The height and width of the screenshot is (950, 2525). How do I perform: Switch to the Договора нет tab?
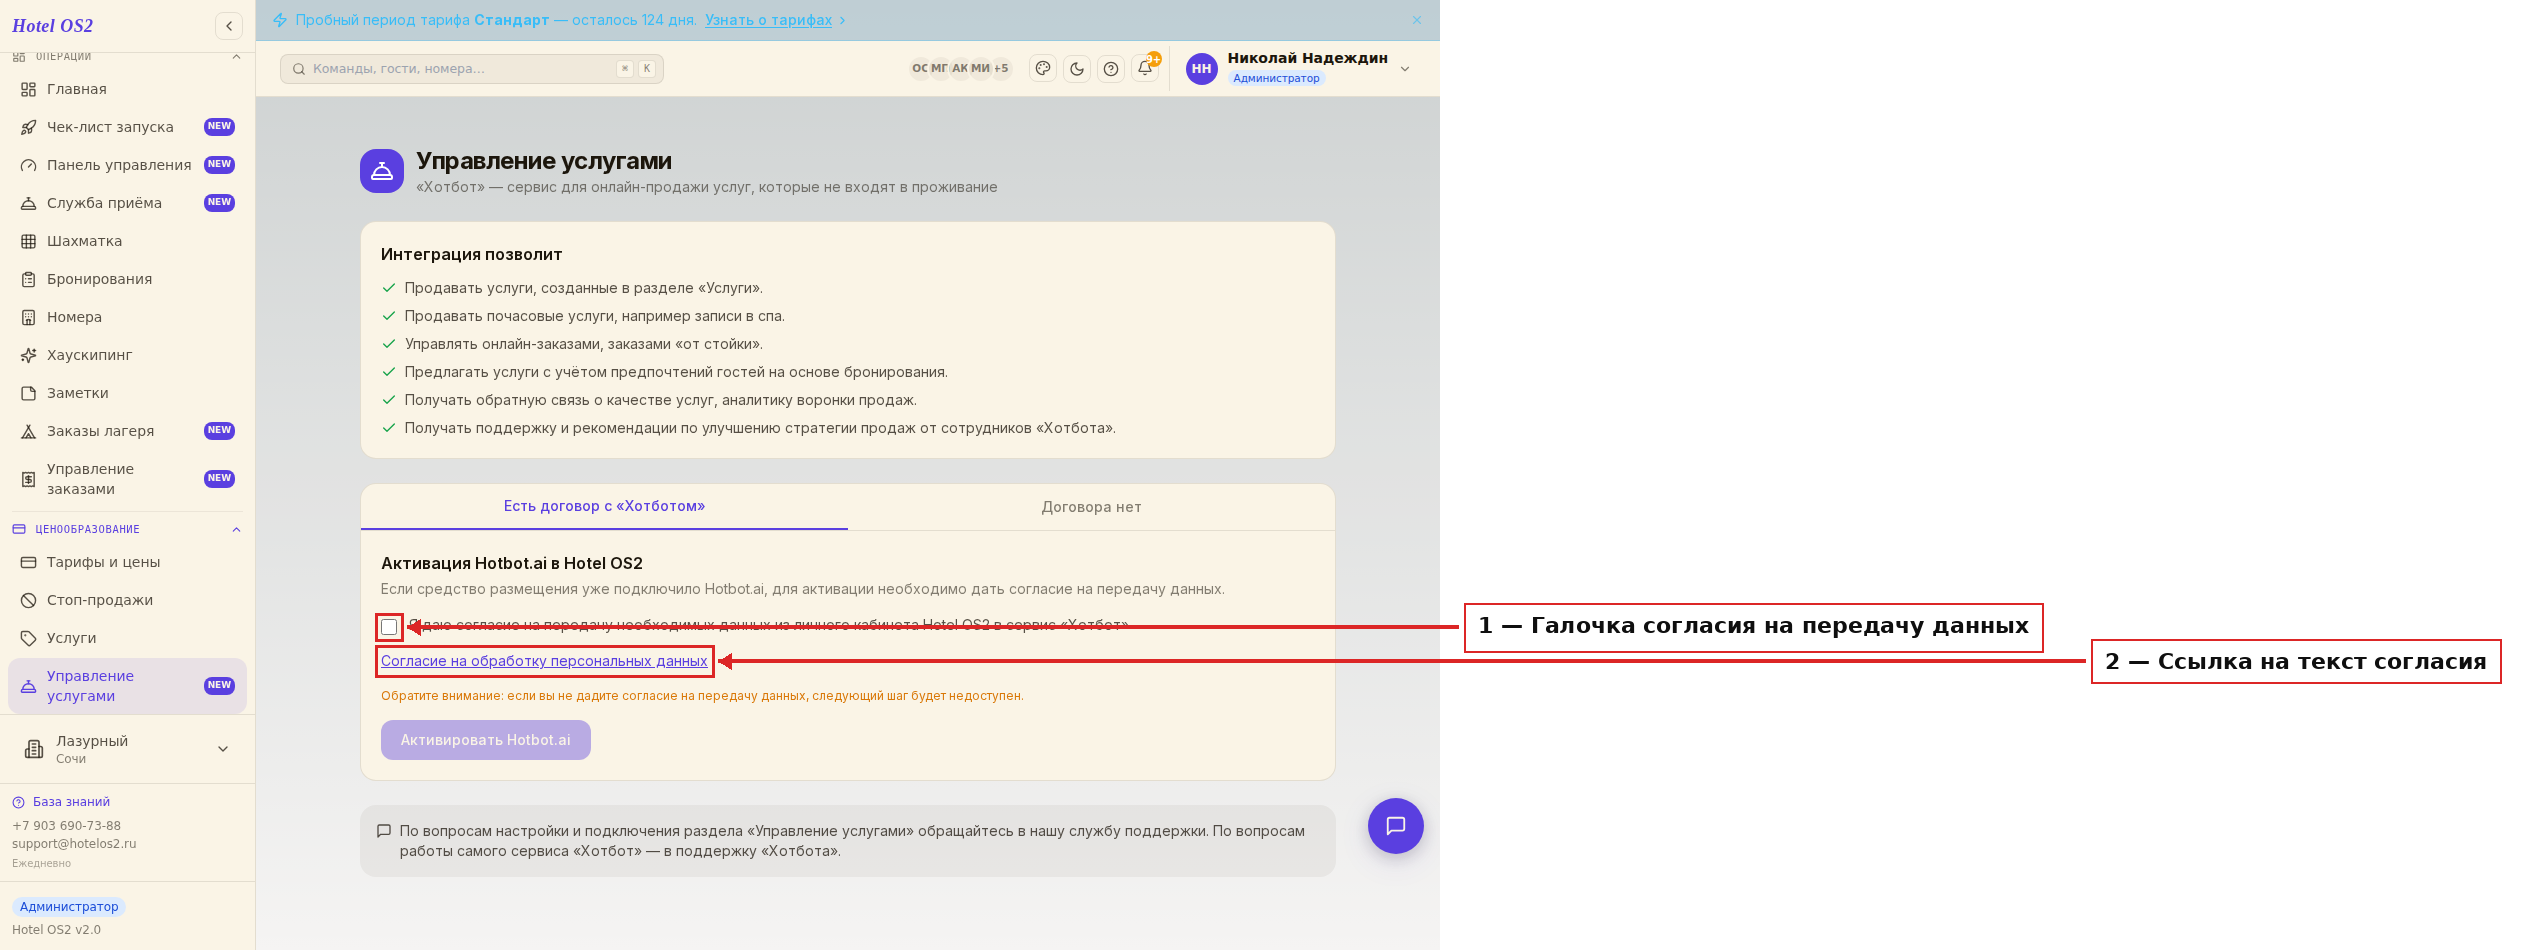click(1091, 507)
